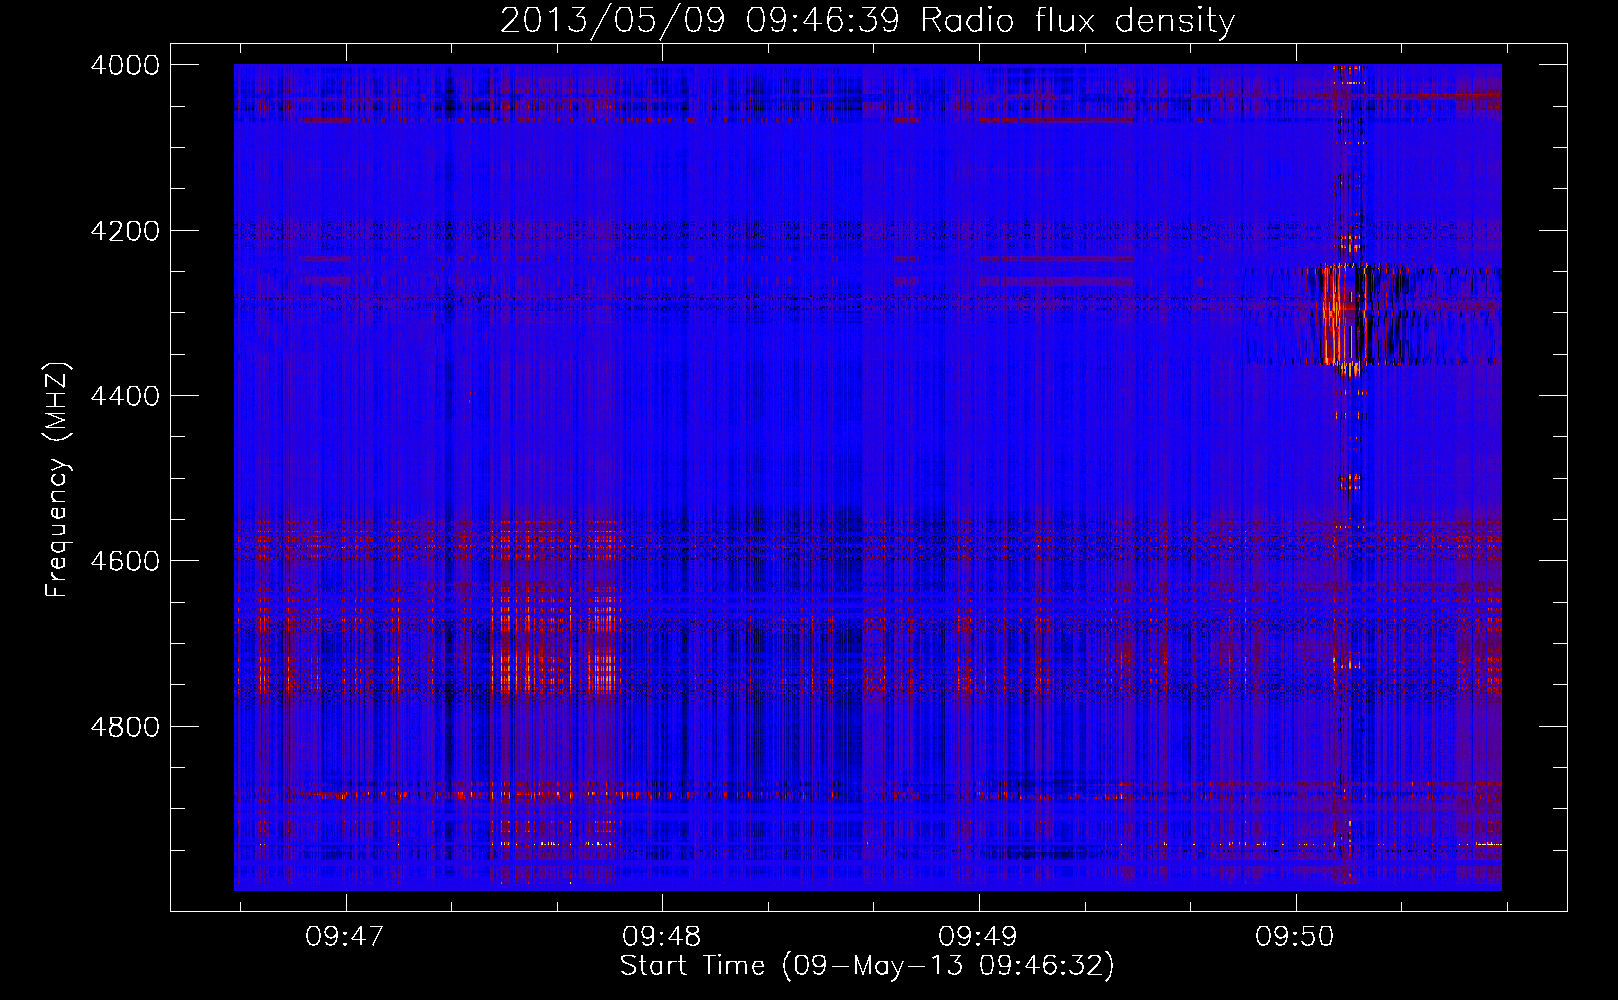Click the 4000 frequency tick label
The image size is (1618, 1000).
[125, 65]
